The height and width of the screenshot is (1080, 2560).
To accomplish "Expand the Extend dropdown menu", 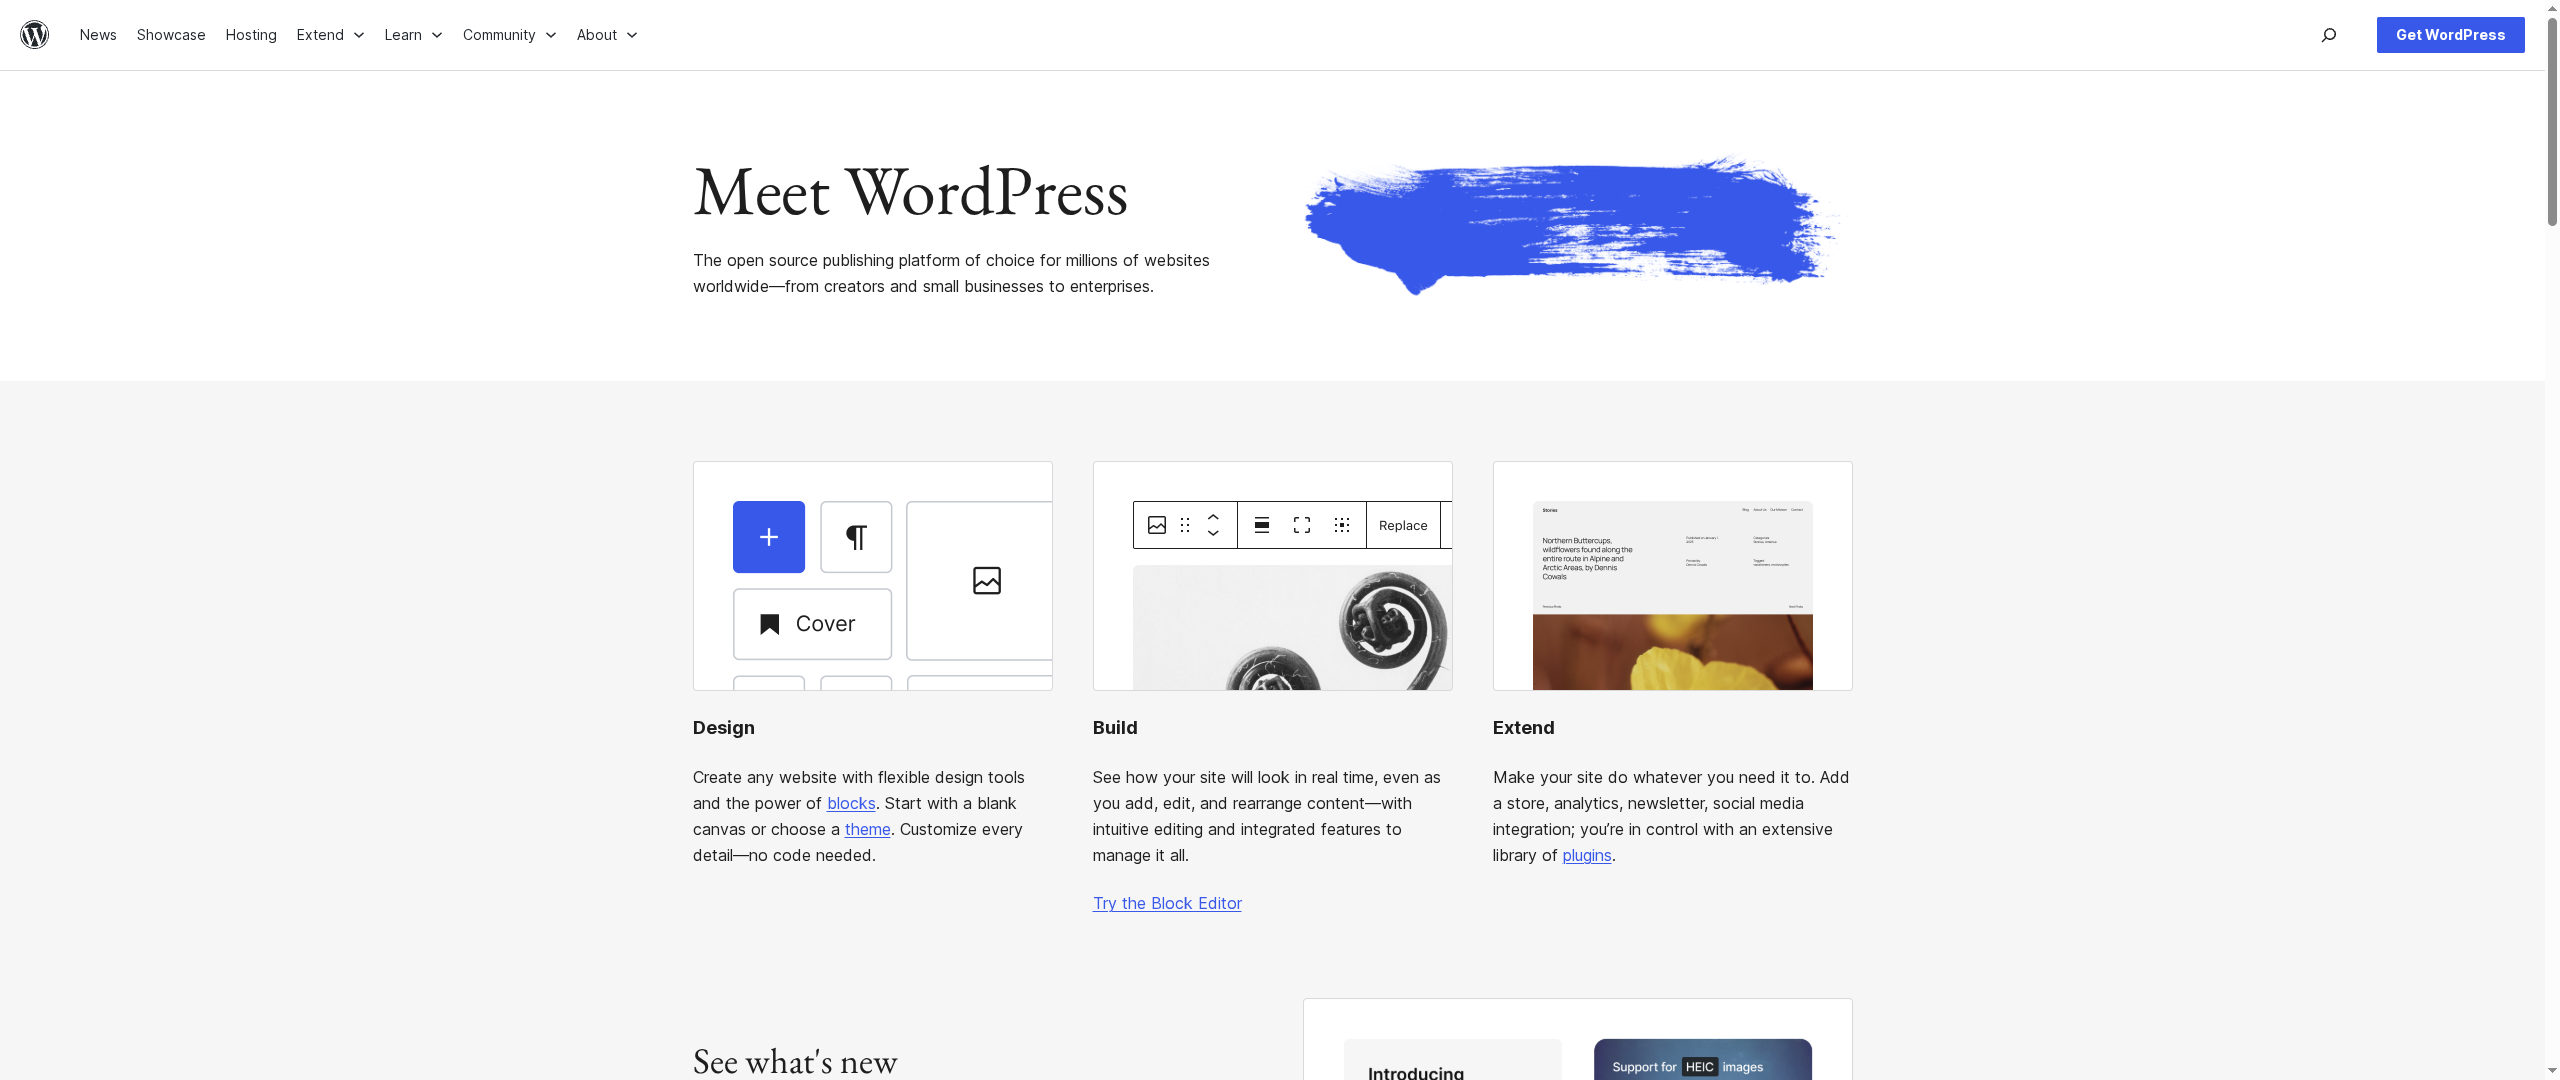I will 330,35.
